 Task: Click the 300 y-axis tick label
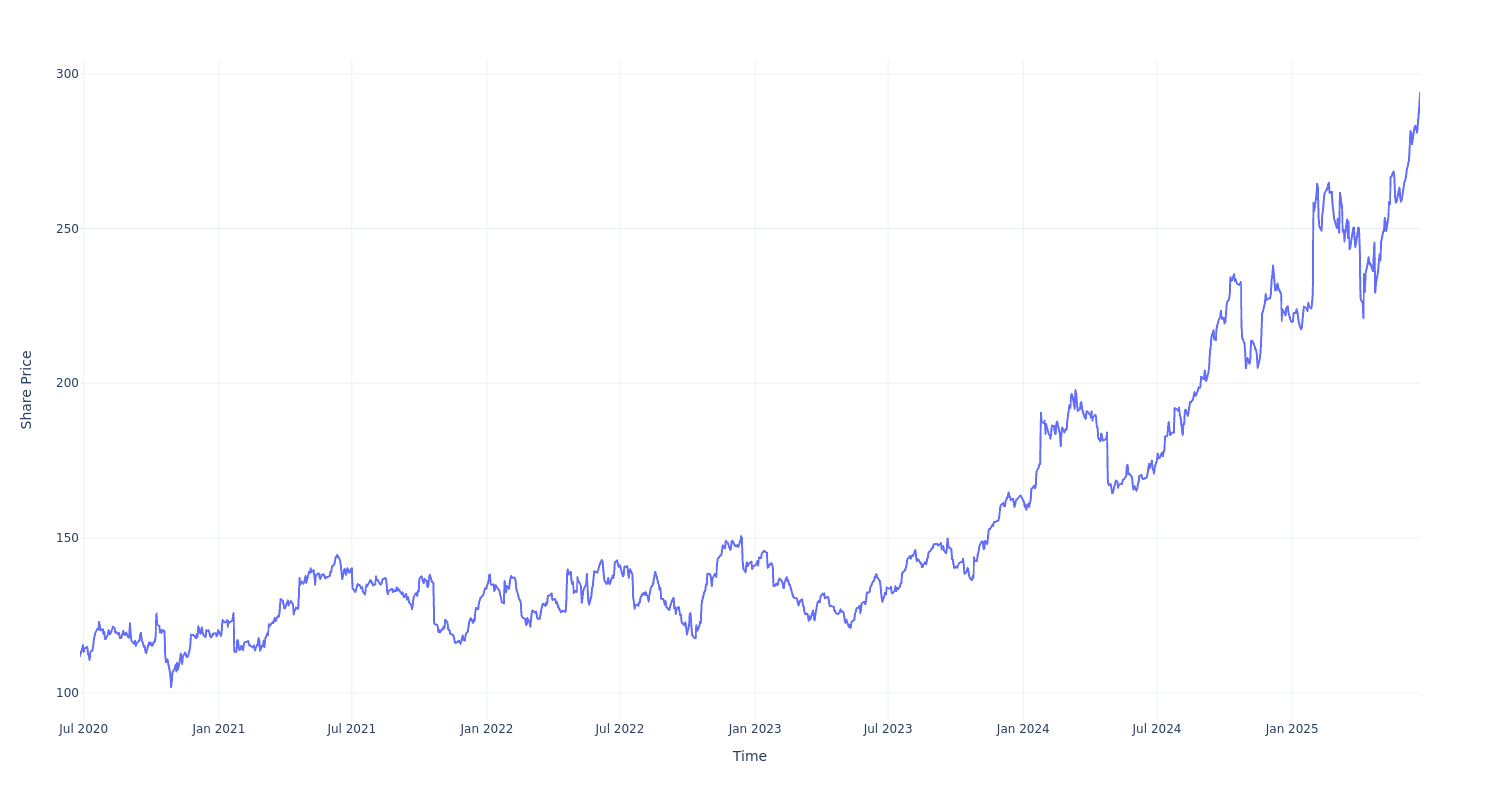67,73
